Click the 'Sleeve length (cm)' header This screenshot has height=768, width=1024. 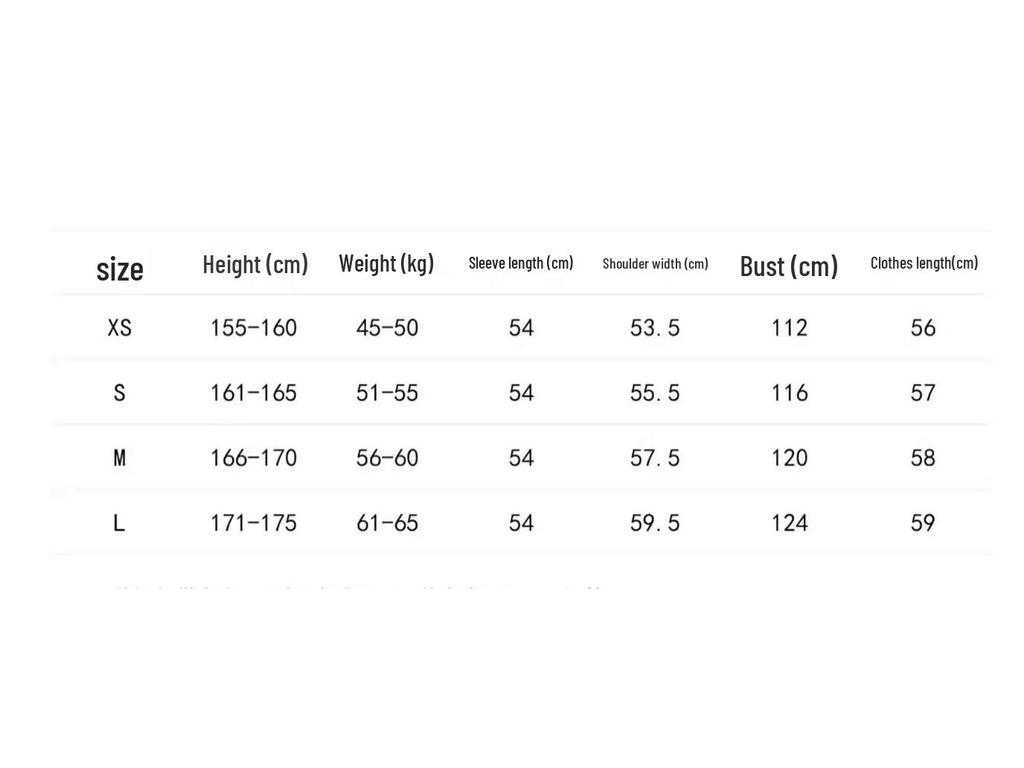click(521, 263)
